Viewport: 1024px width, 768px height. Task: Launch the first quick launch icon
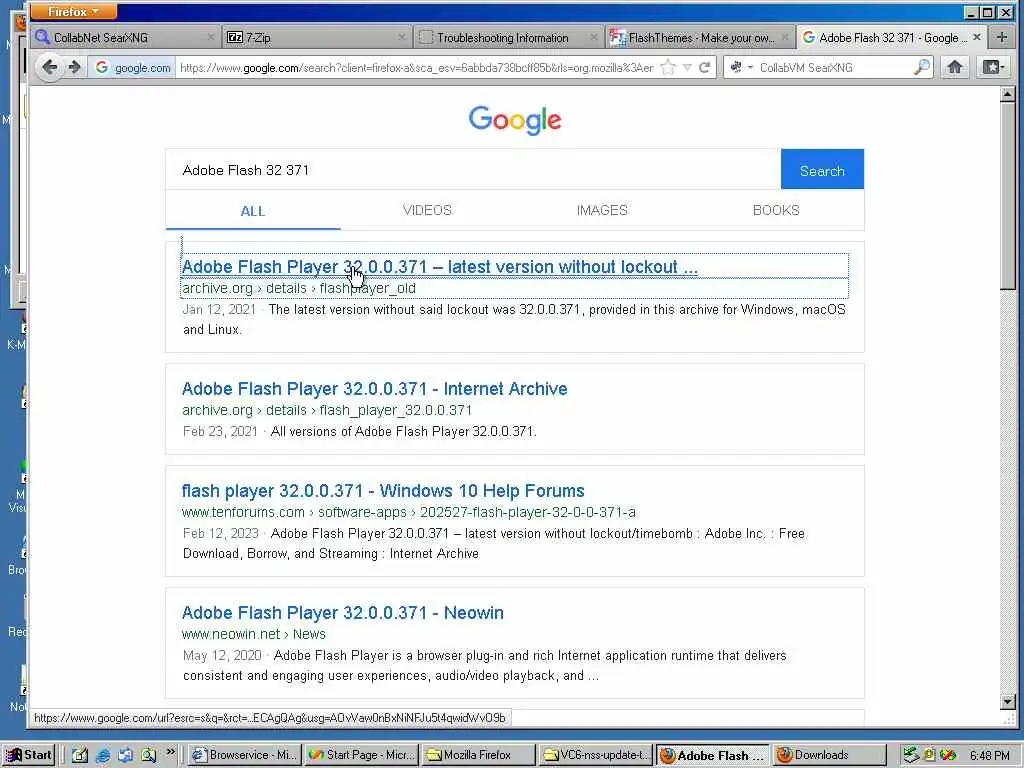(x=80, y=755)
